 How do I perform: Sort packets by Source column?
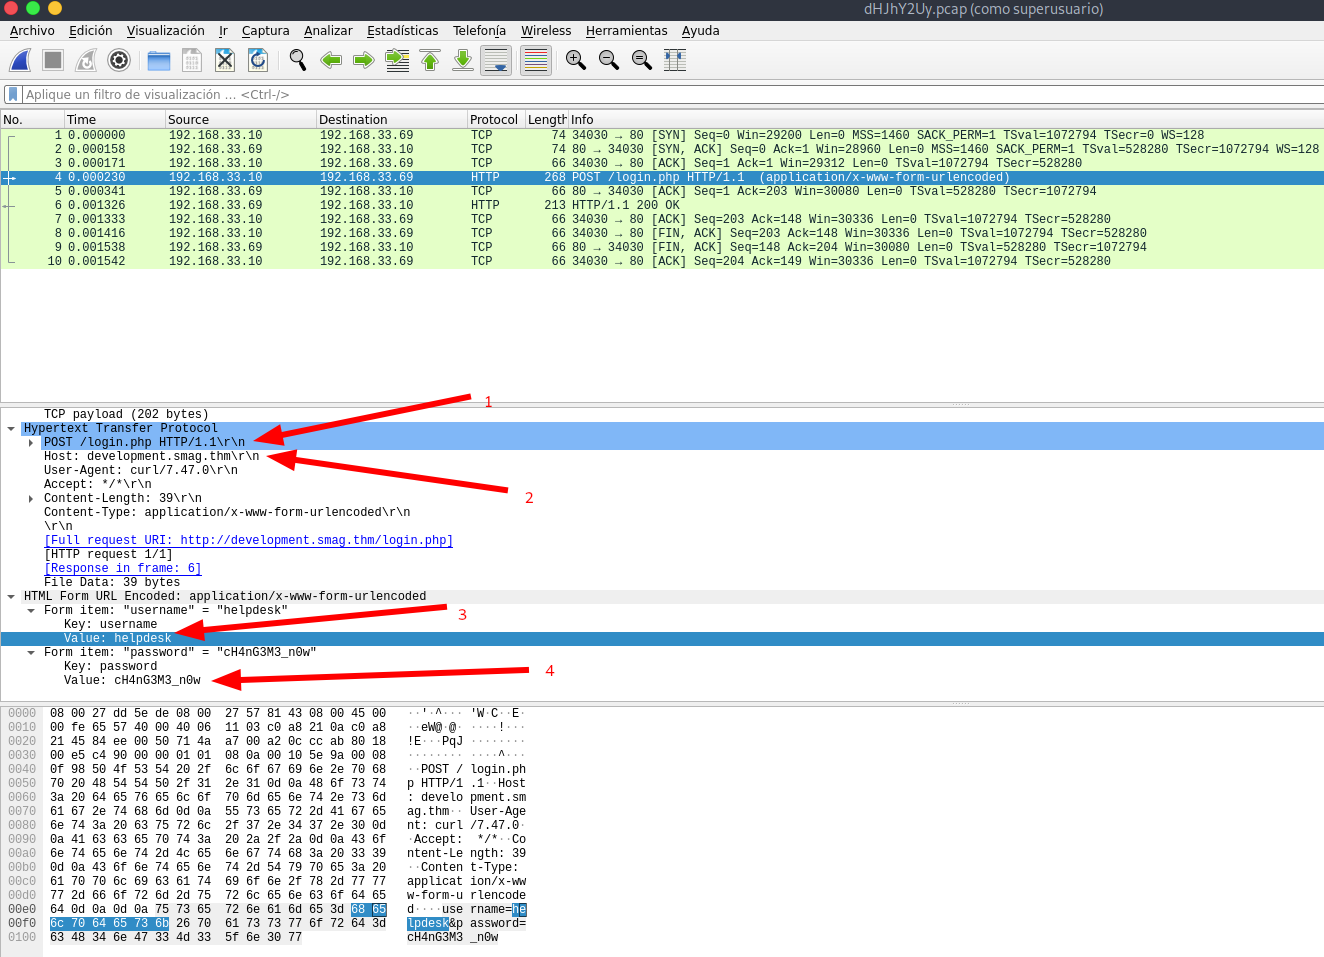240,119
